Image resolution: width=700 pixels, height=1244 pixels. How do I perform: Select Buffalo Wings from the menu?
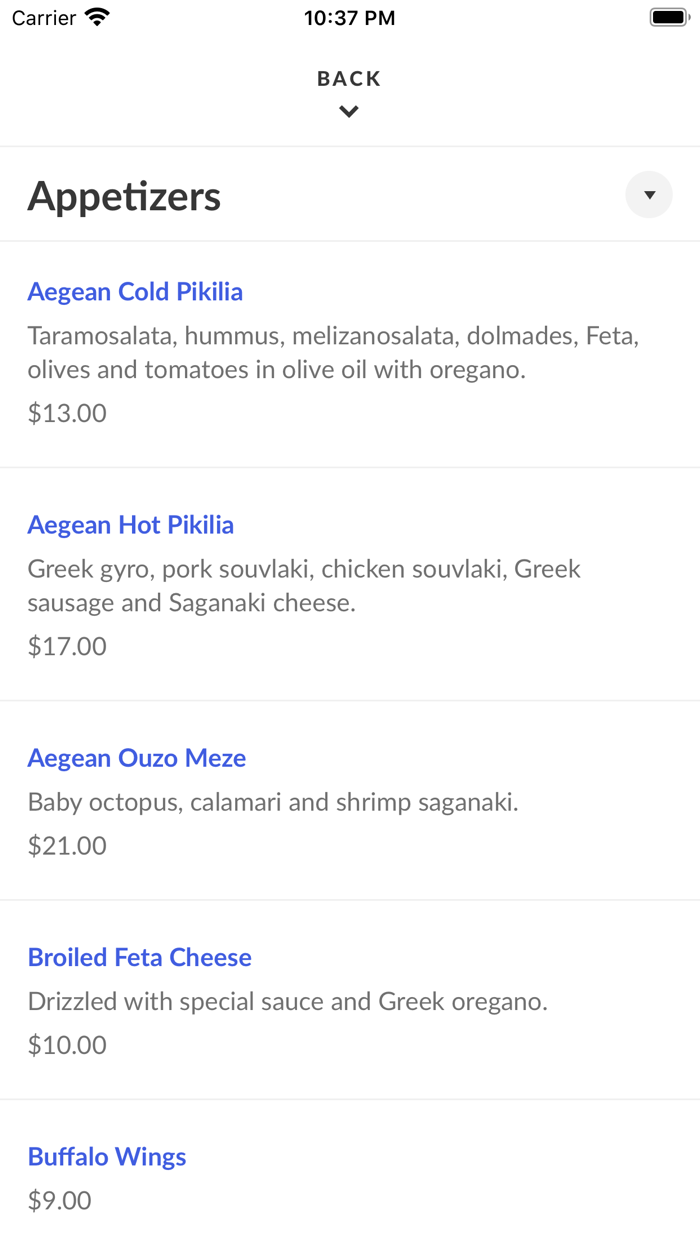(106, 1156)
